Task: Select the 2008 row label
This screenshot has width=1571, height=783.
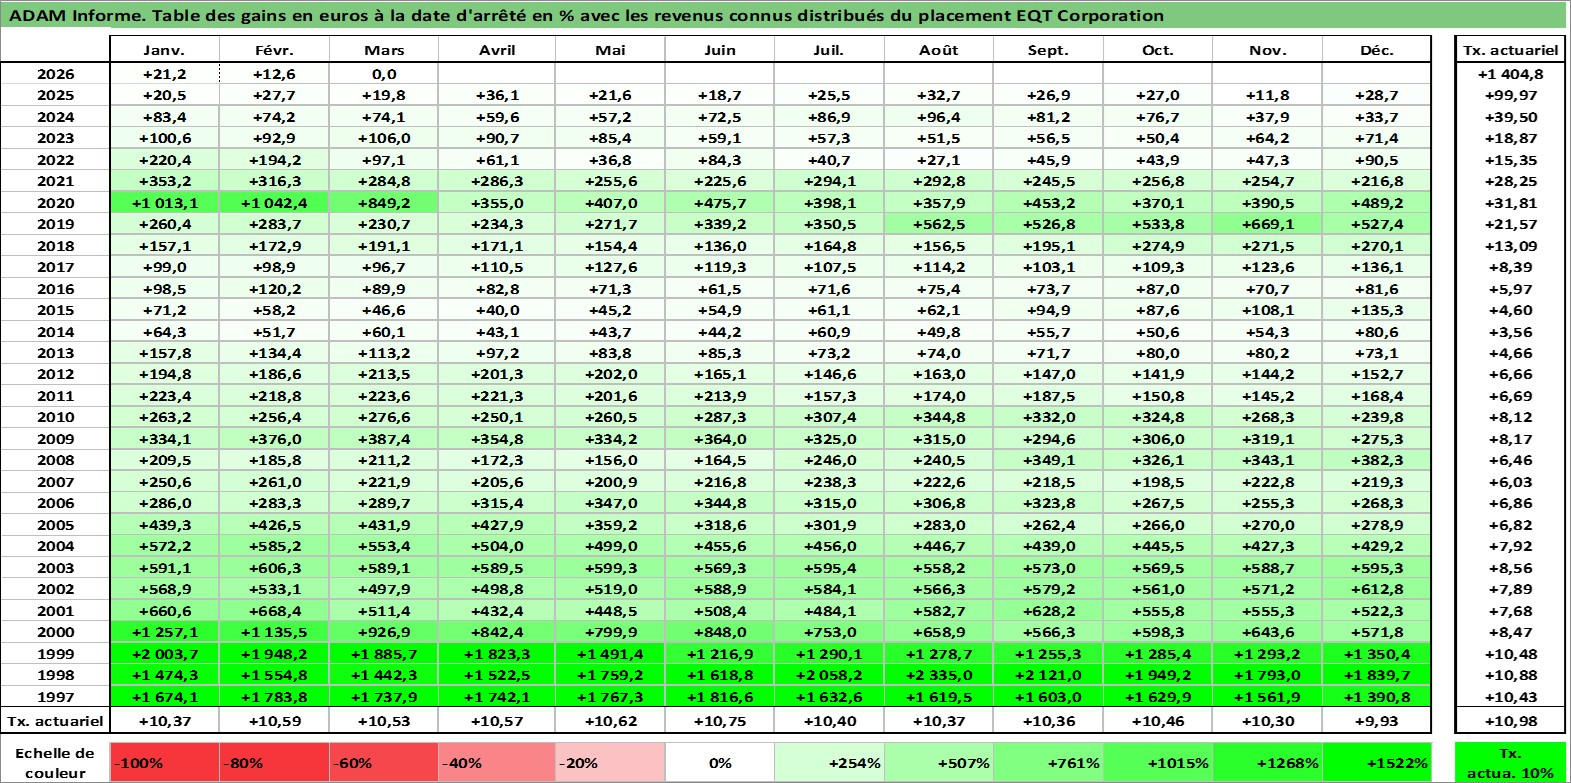Action: point(55,460)
